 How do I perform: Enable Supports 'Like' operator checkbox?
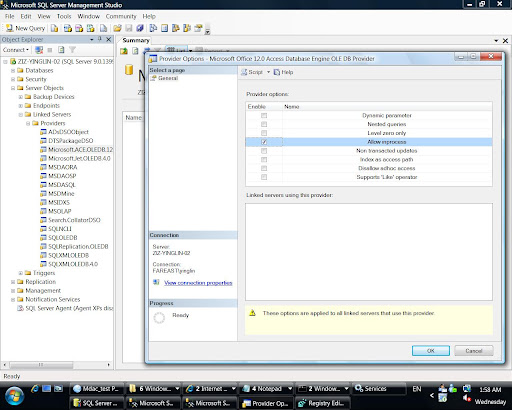tap(264, 177)
